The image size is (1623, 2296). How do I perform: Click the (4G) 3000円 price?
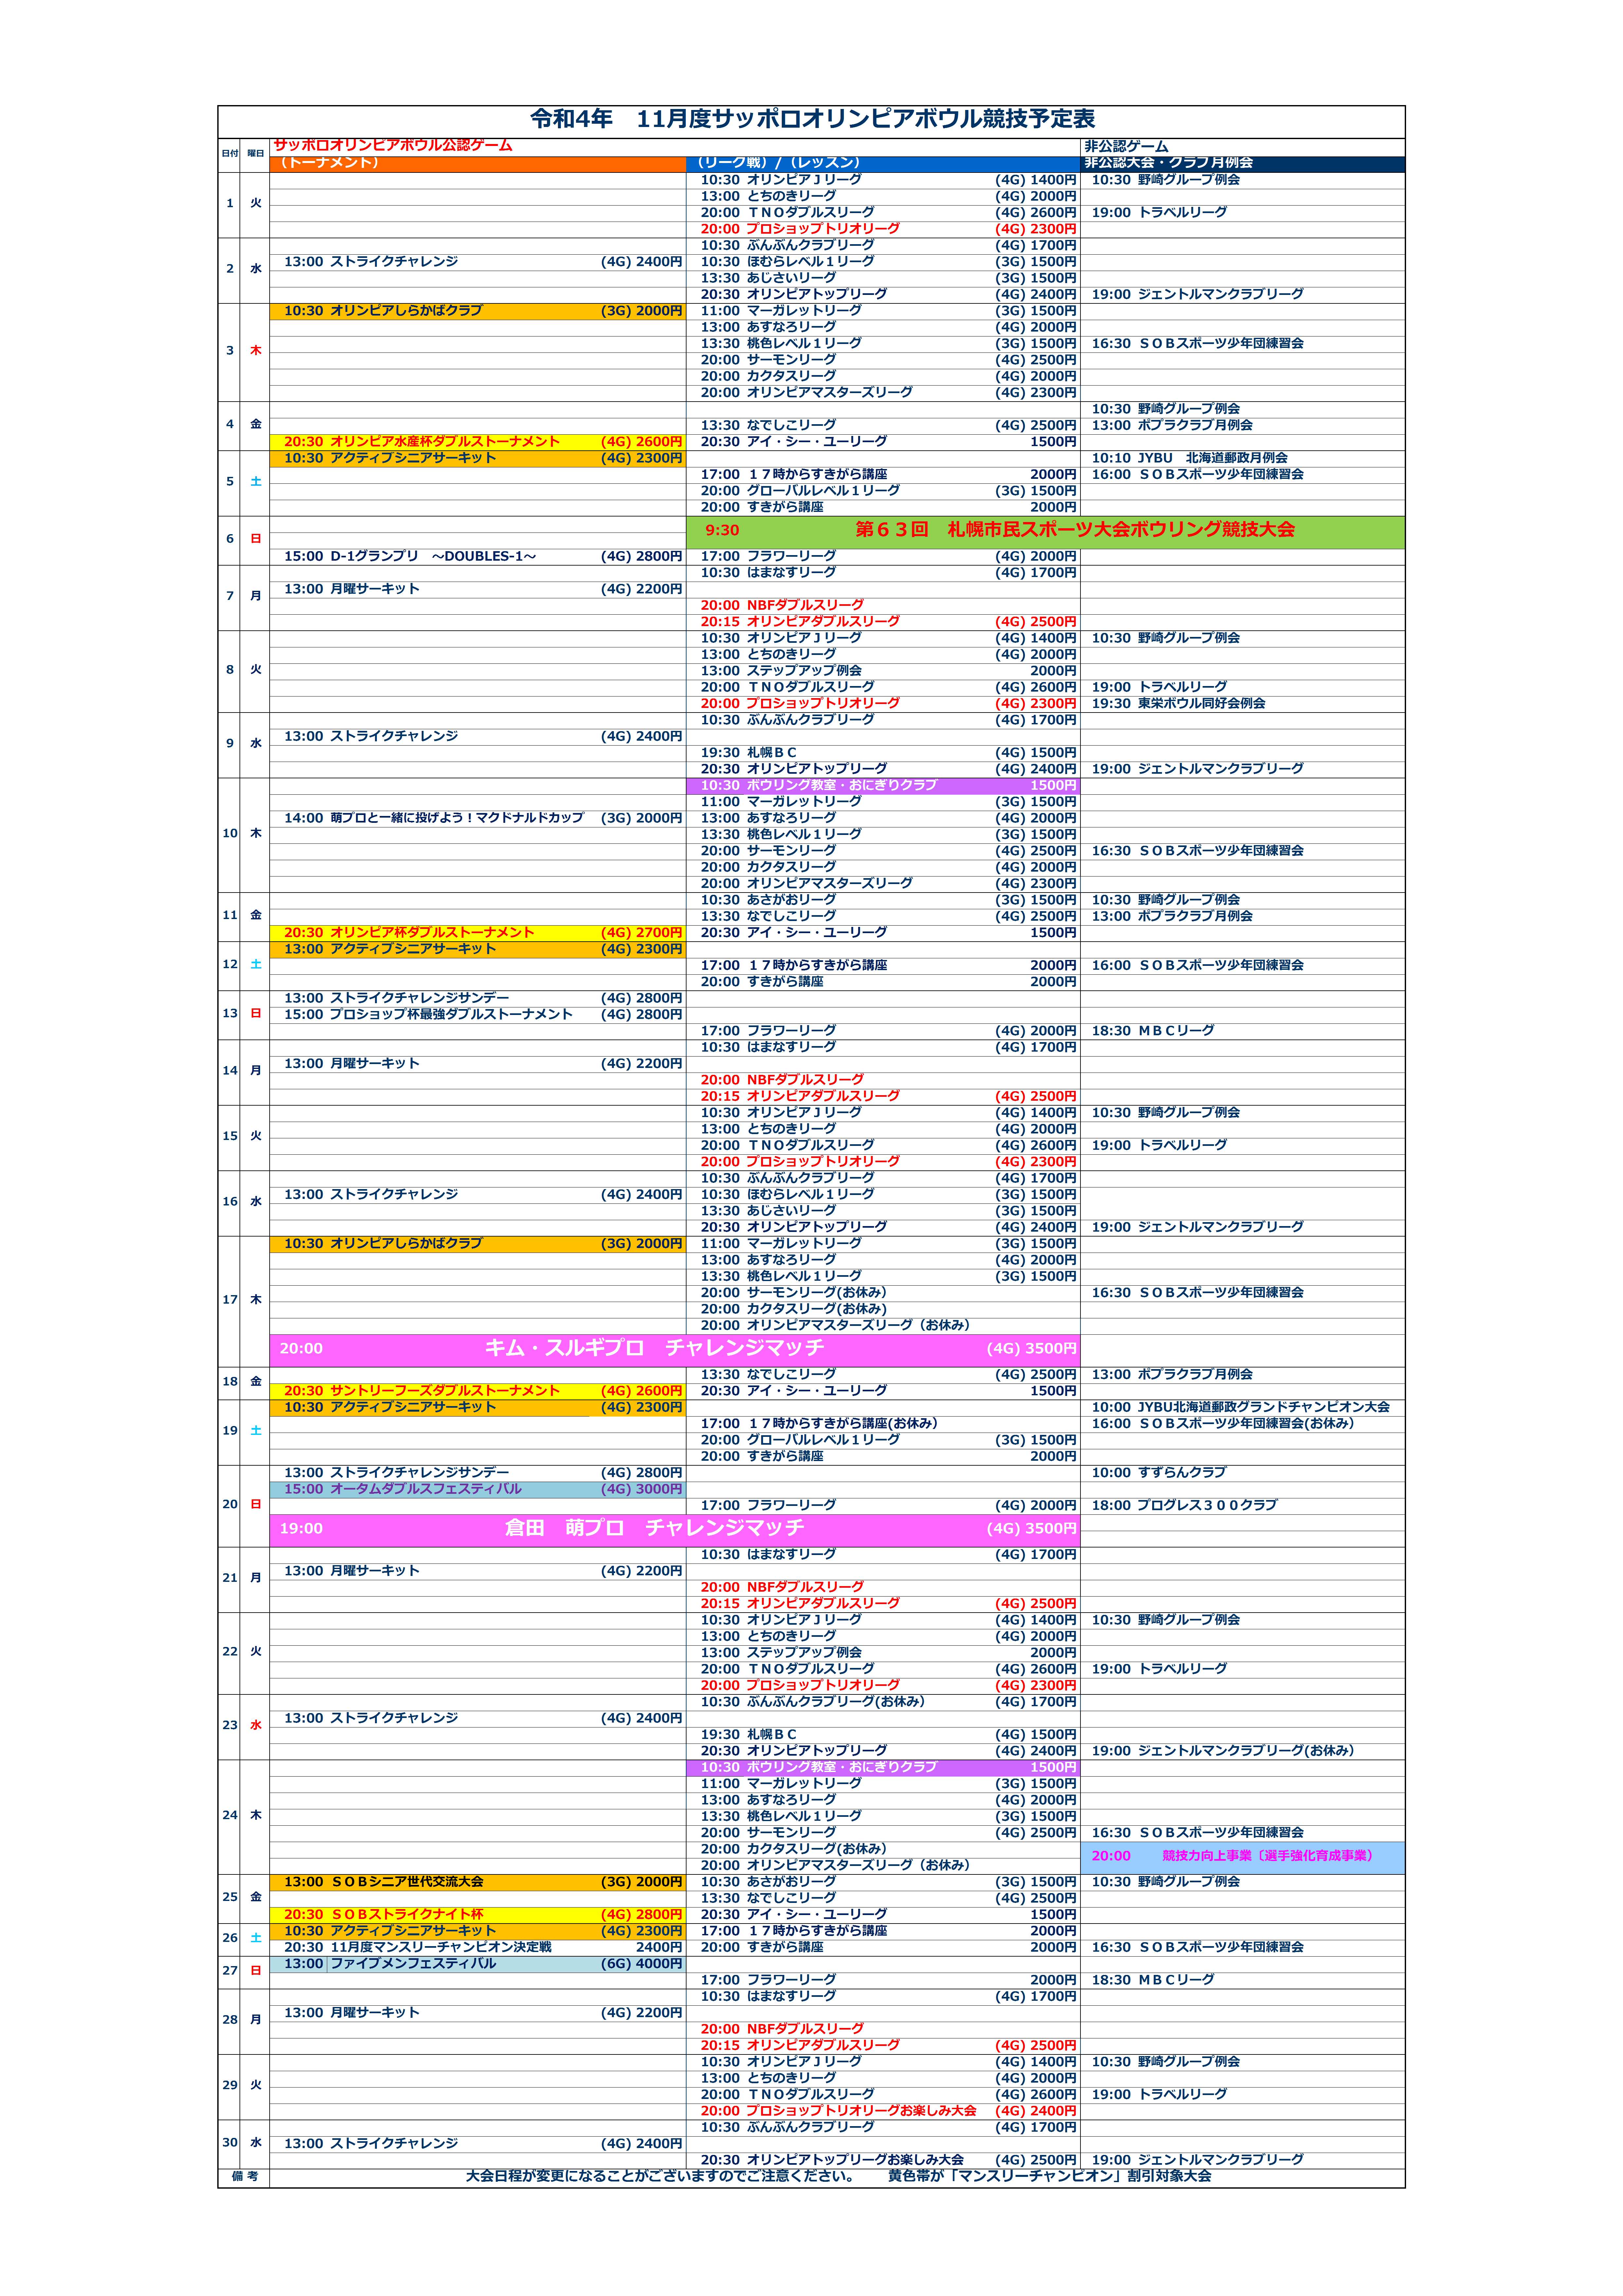click(x=641, y=1489)
